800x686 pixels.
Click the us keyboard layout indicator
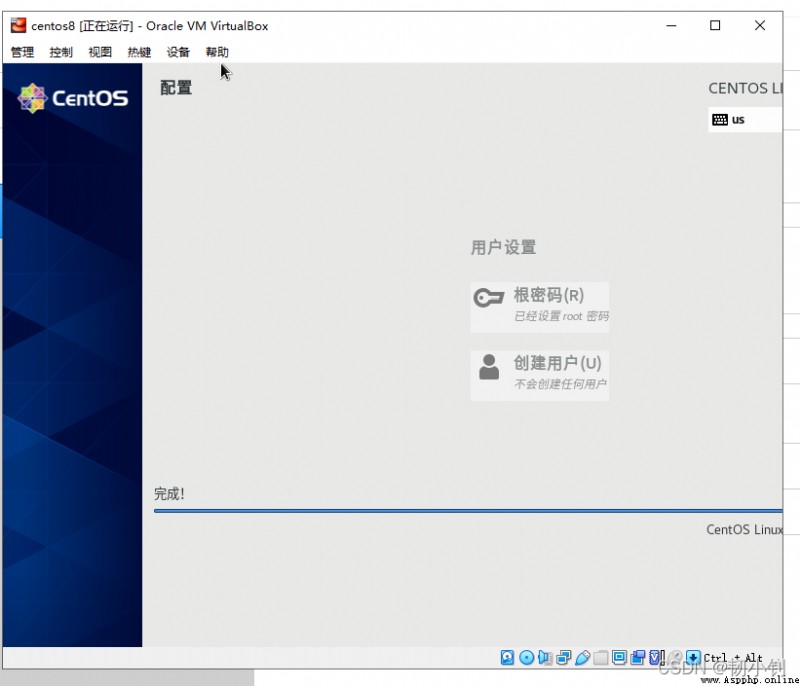(x=745, y=120)
